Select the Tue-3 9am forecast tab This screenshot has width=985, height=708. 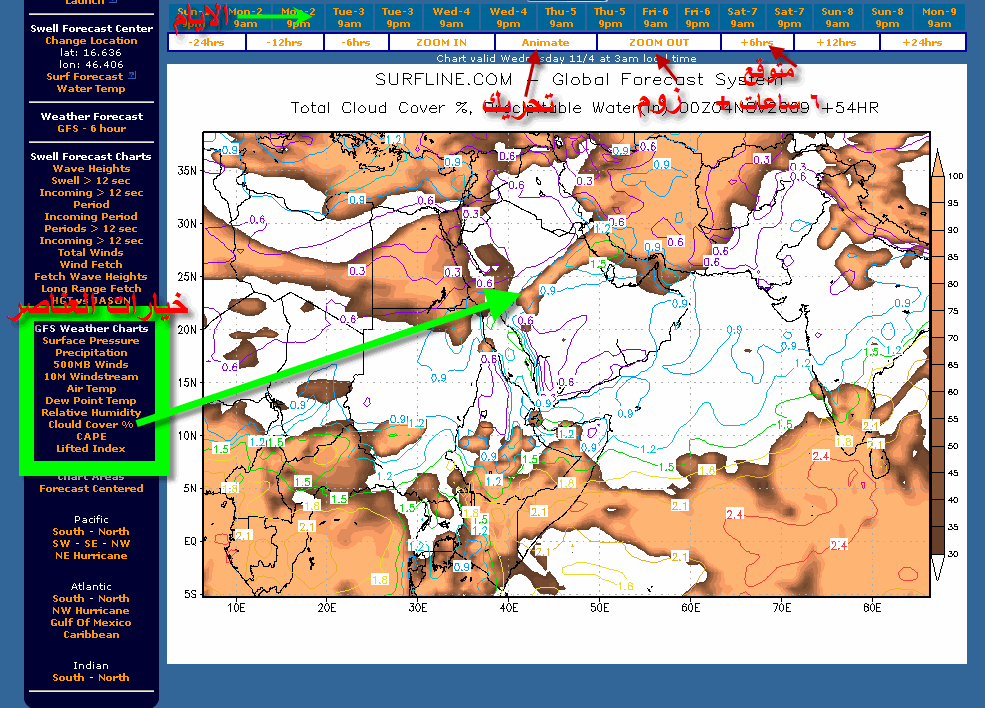349,18
